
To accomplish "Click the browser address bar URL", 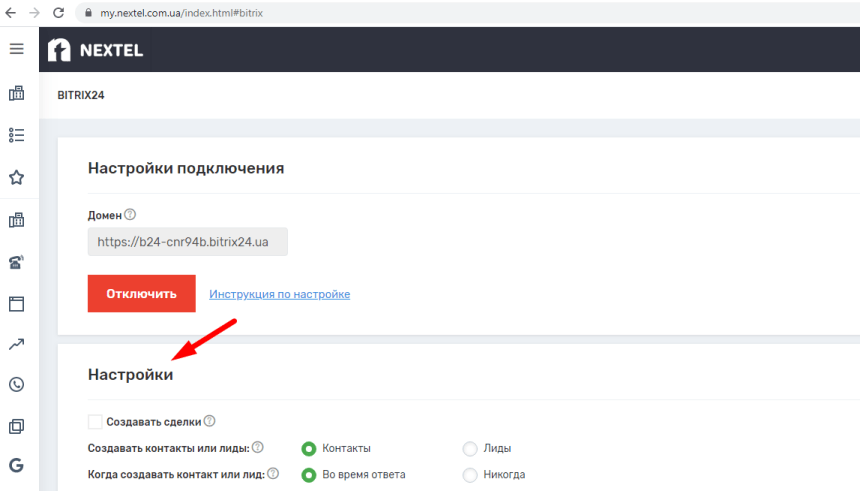I will click(x=180, y=13).
